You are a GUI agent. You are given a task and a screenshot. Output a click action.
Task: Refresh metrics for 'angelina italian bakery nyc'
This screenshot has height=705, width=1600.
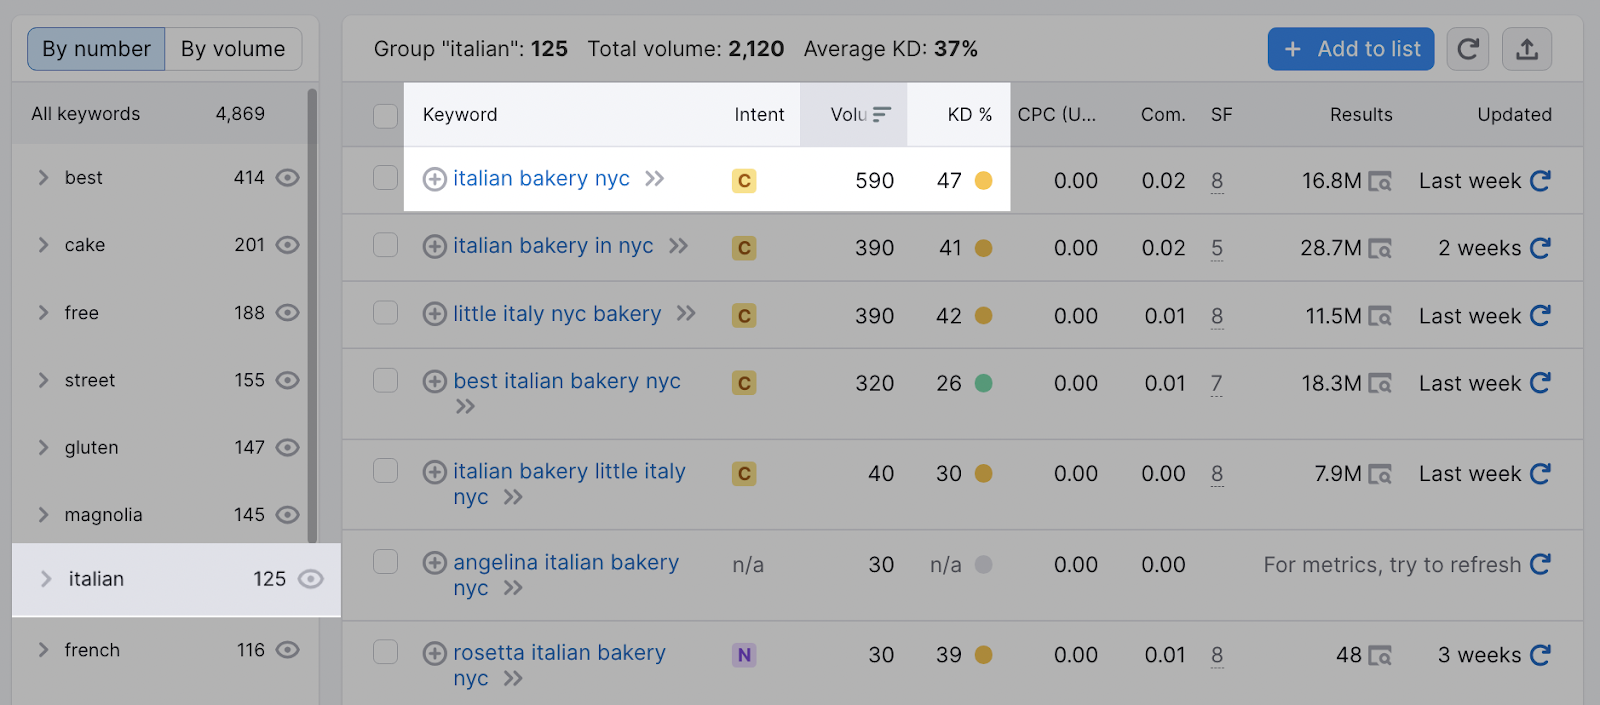coord(1540,564)
